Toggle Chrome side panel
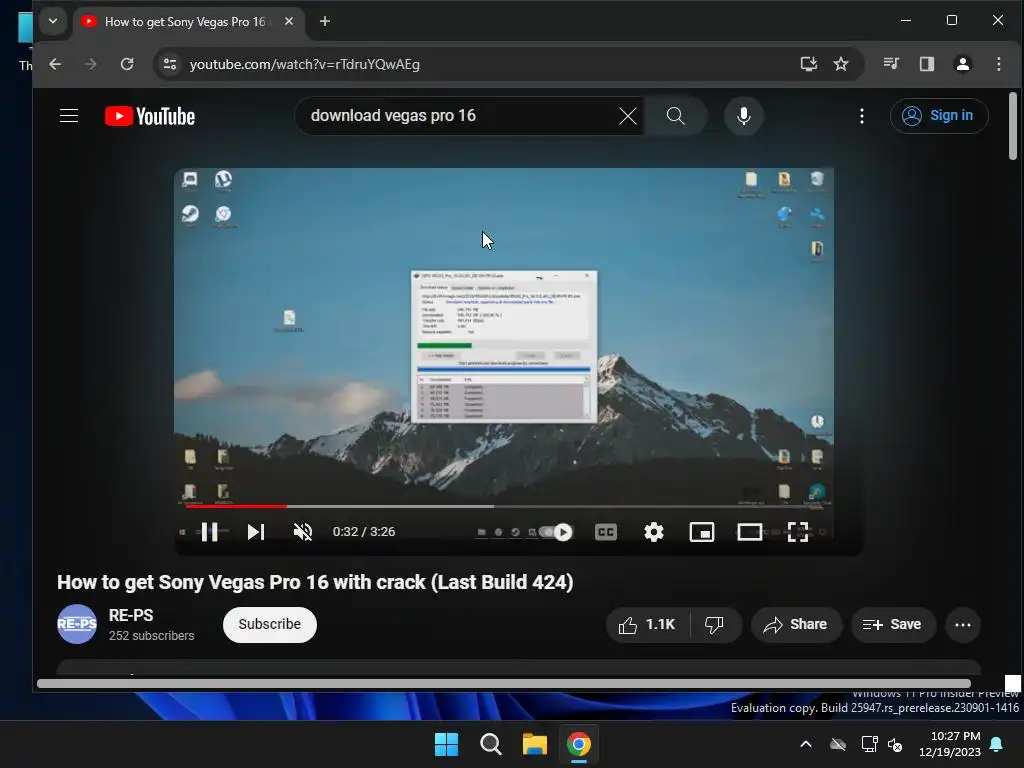 [x=927, y=64]
